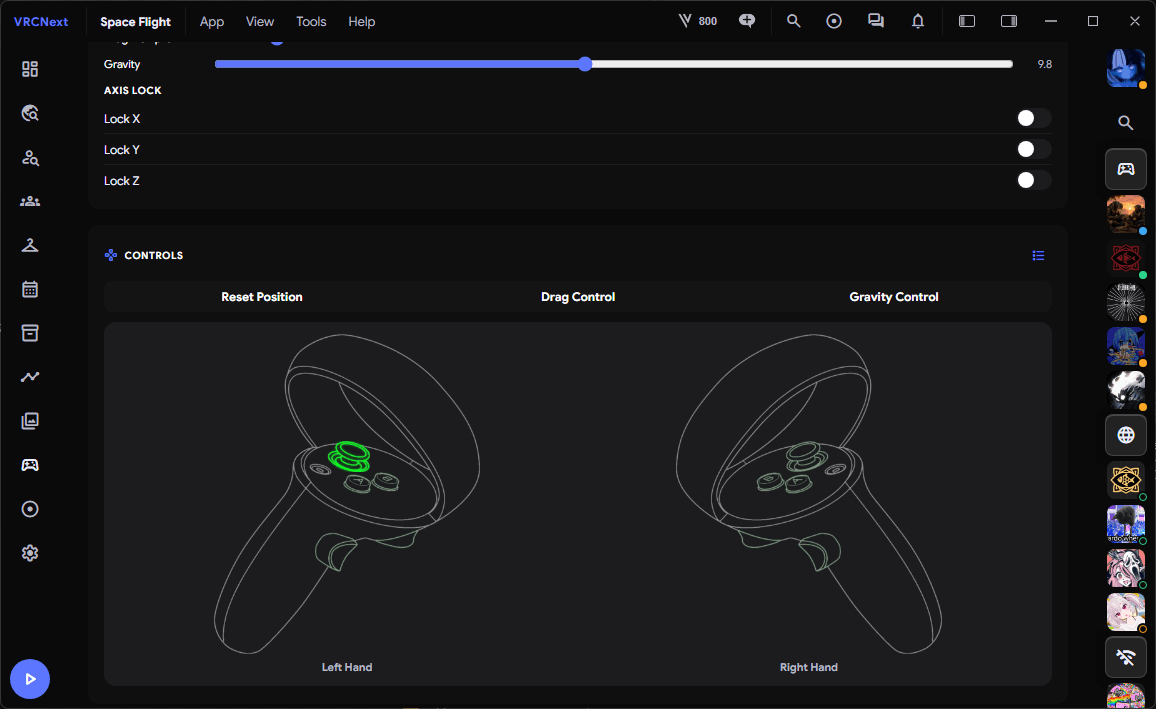Open the activity trend line icon
The height and width of the screenshot is (709, 1156).
[29, 377]
